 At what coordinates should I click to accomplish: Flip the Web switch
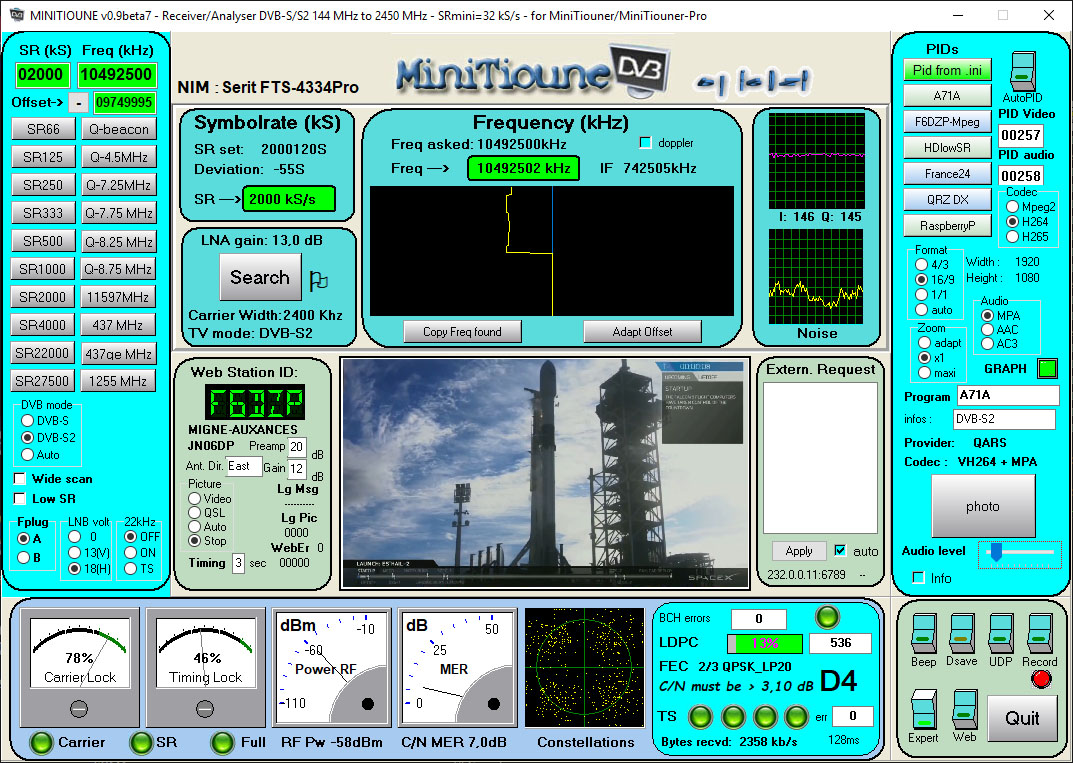tap(964, 709)
